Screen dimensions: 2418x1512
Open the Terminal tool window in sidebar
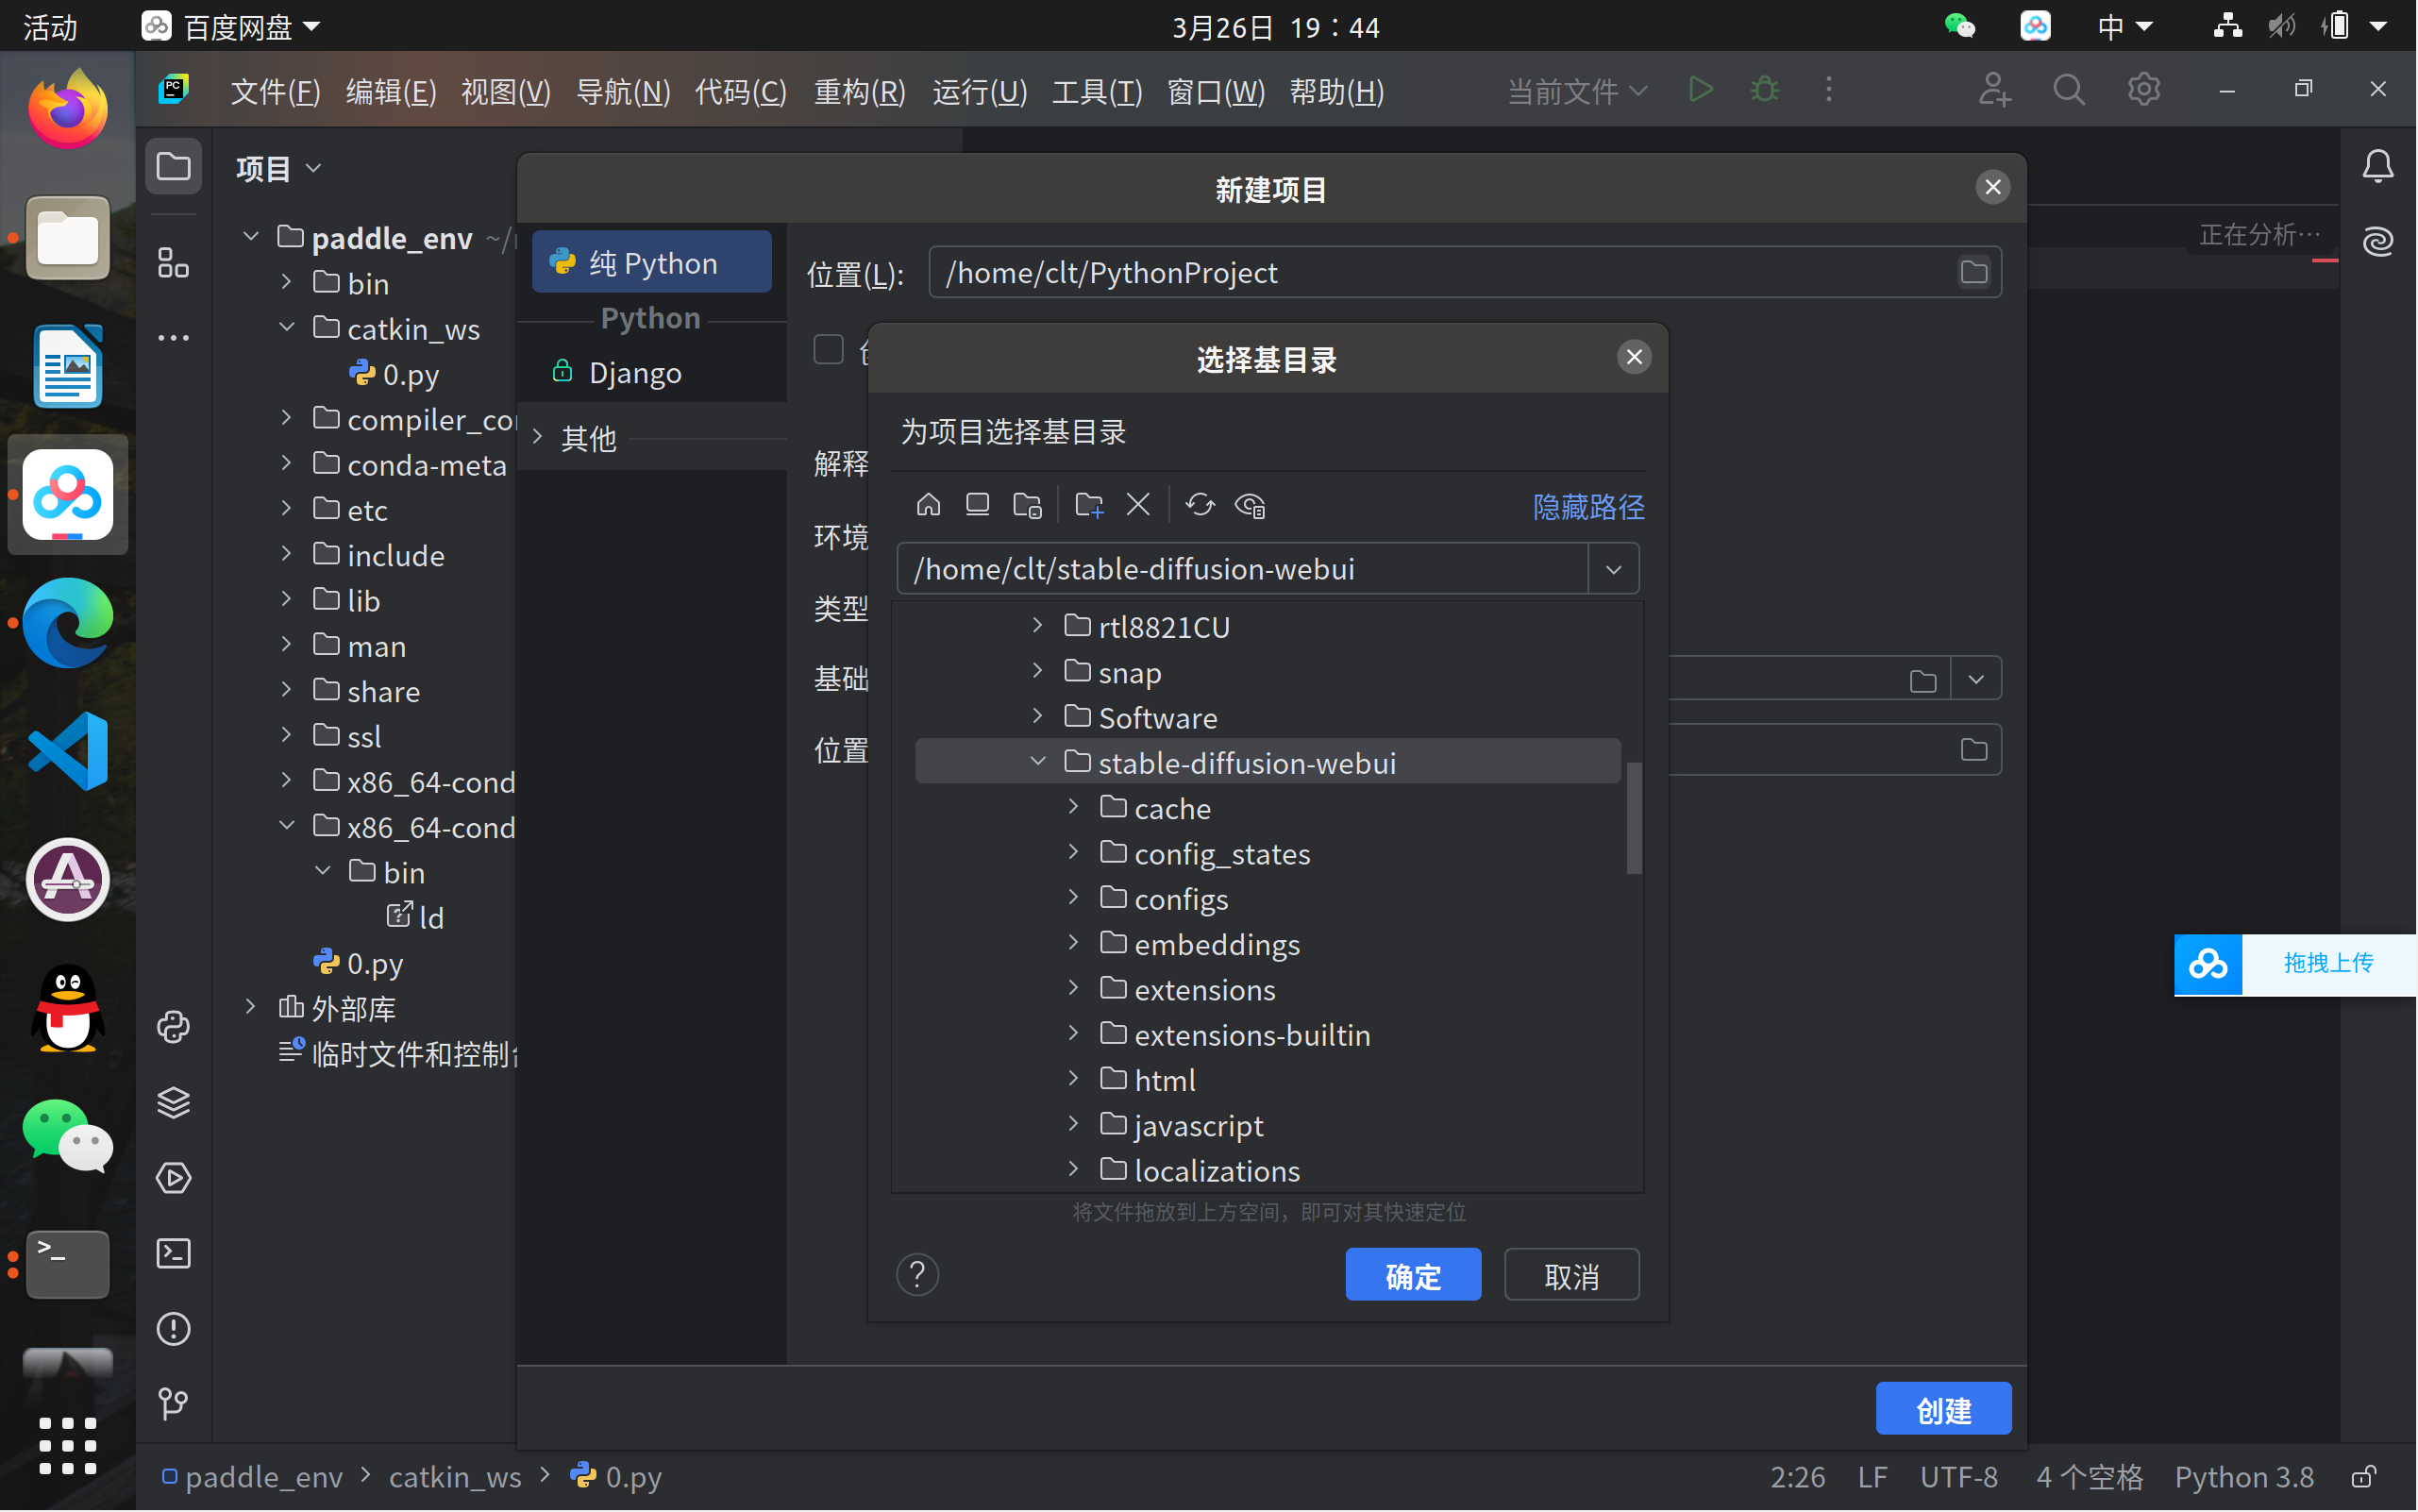tap(174, 1253)
